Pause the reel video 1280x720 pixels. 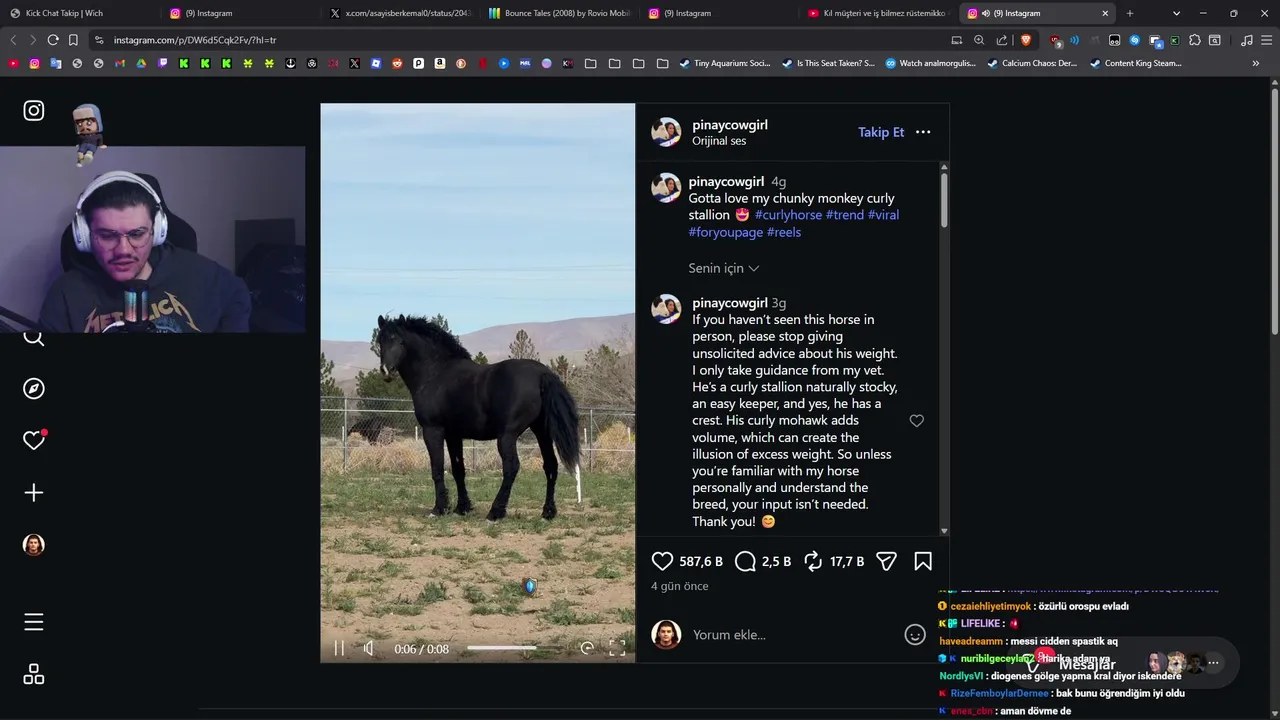(x=339, y=648)
